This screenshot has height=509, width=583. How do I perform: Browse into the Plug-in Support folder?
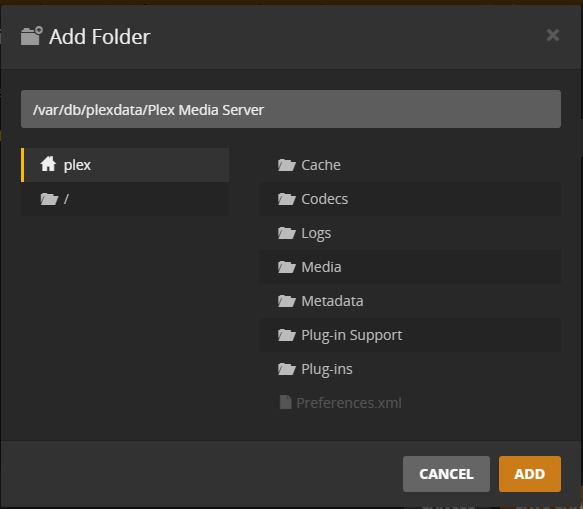410,335
